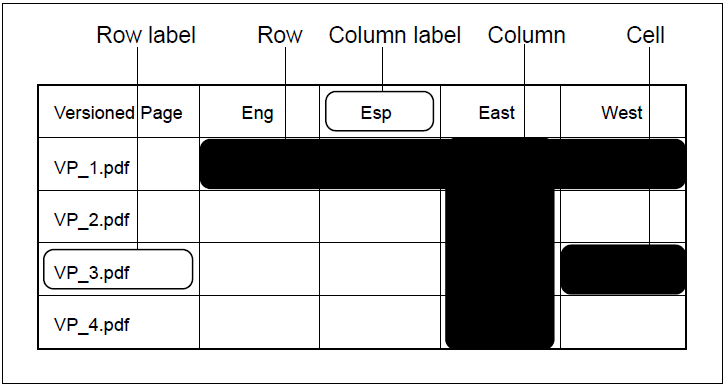Click the empty VP_3.pdf Eng cell
The width and height of the screenshot is (725, 386).
pyautogui.click(x=259, y=269)
